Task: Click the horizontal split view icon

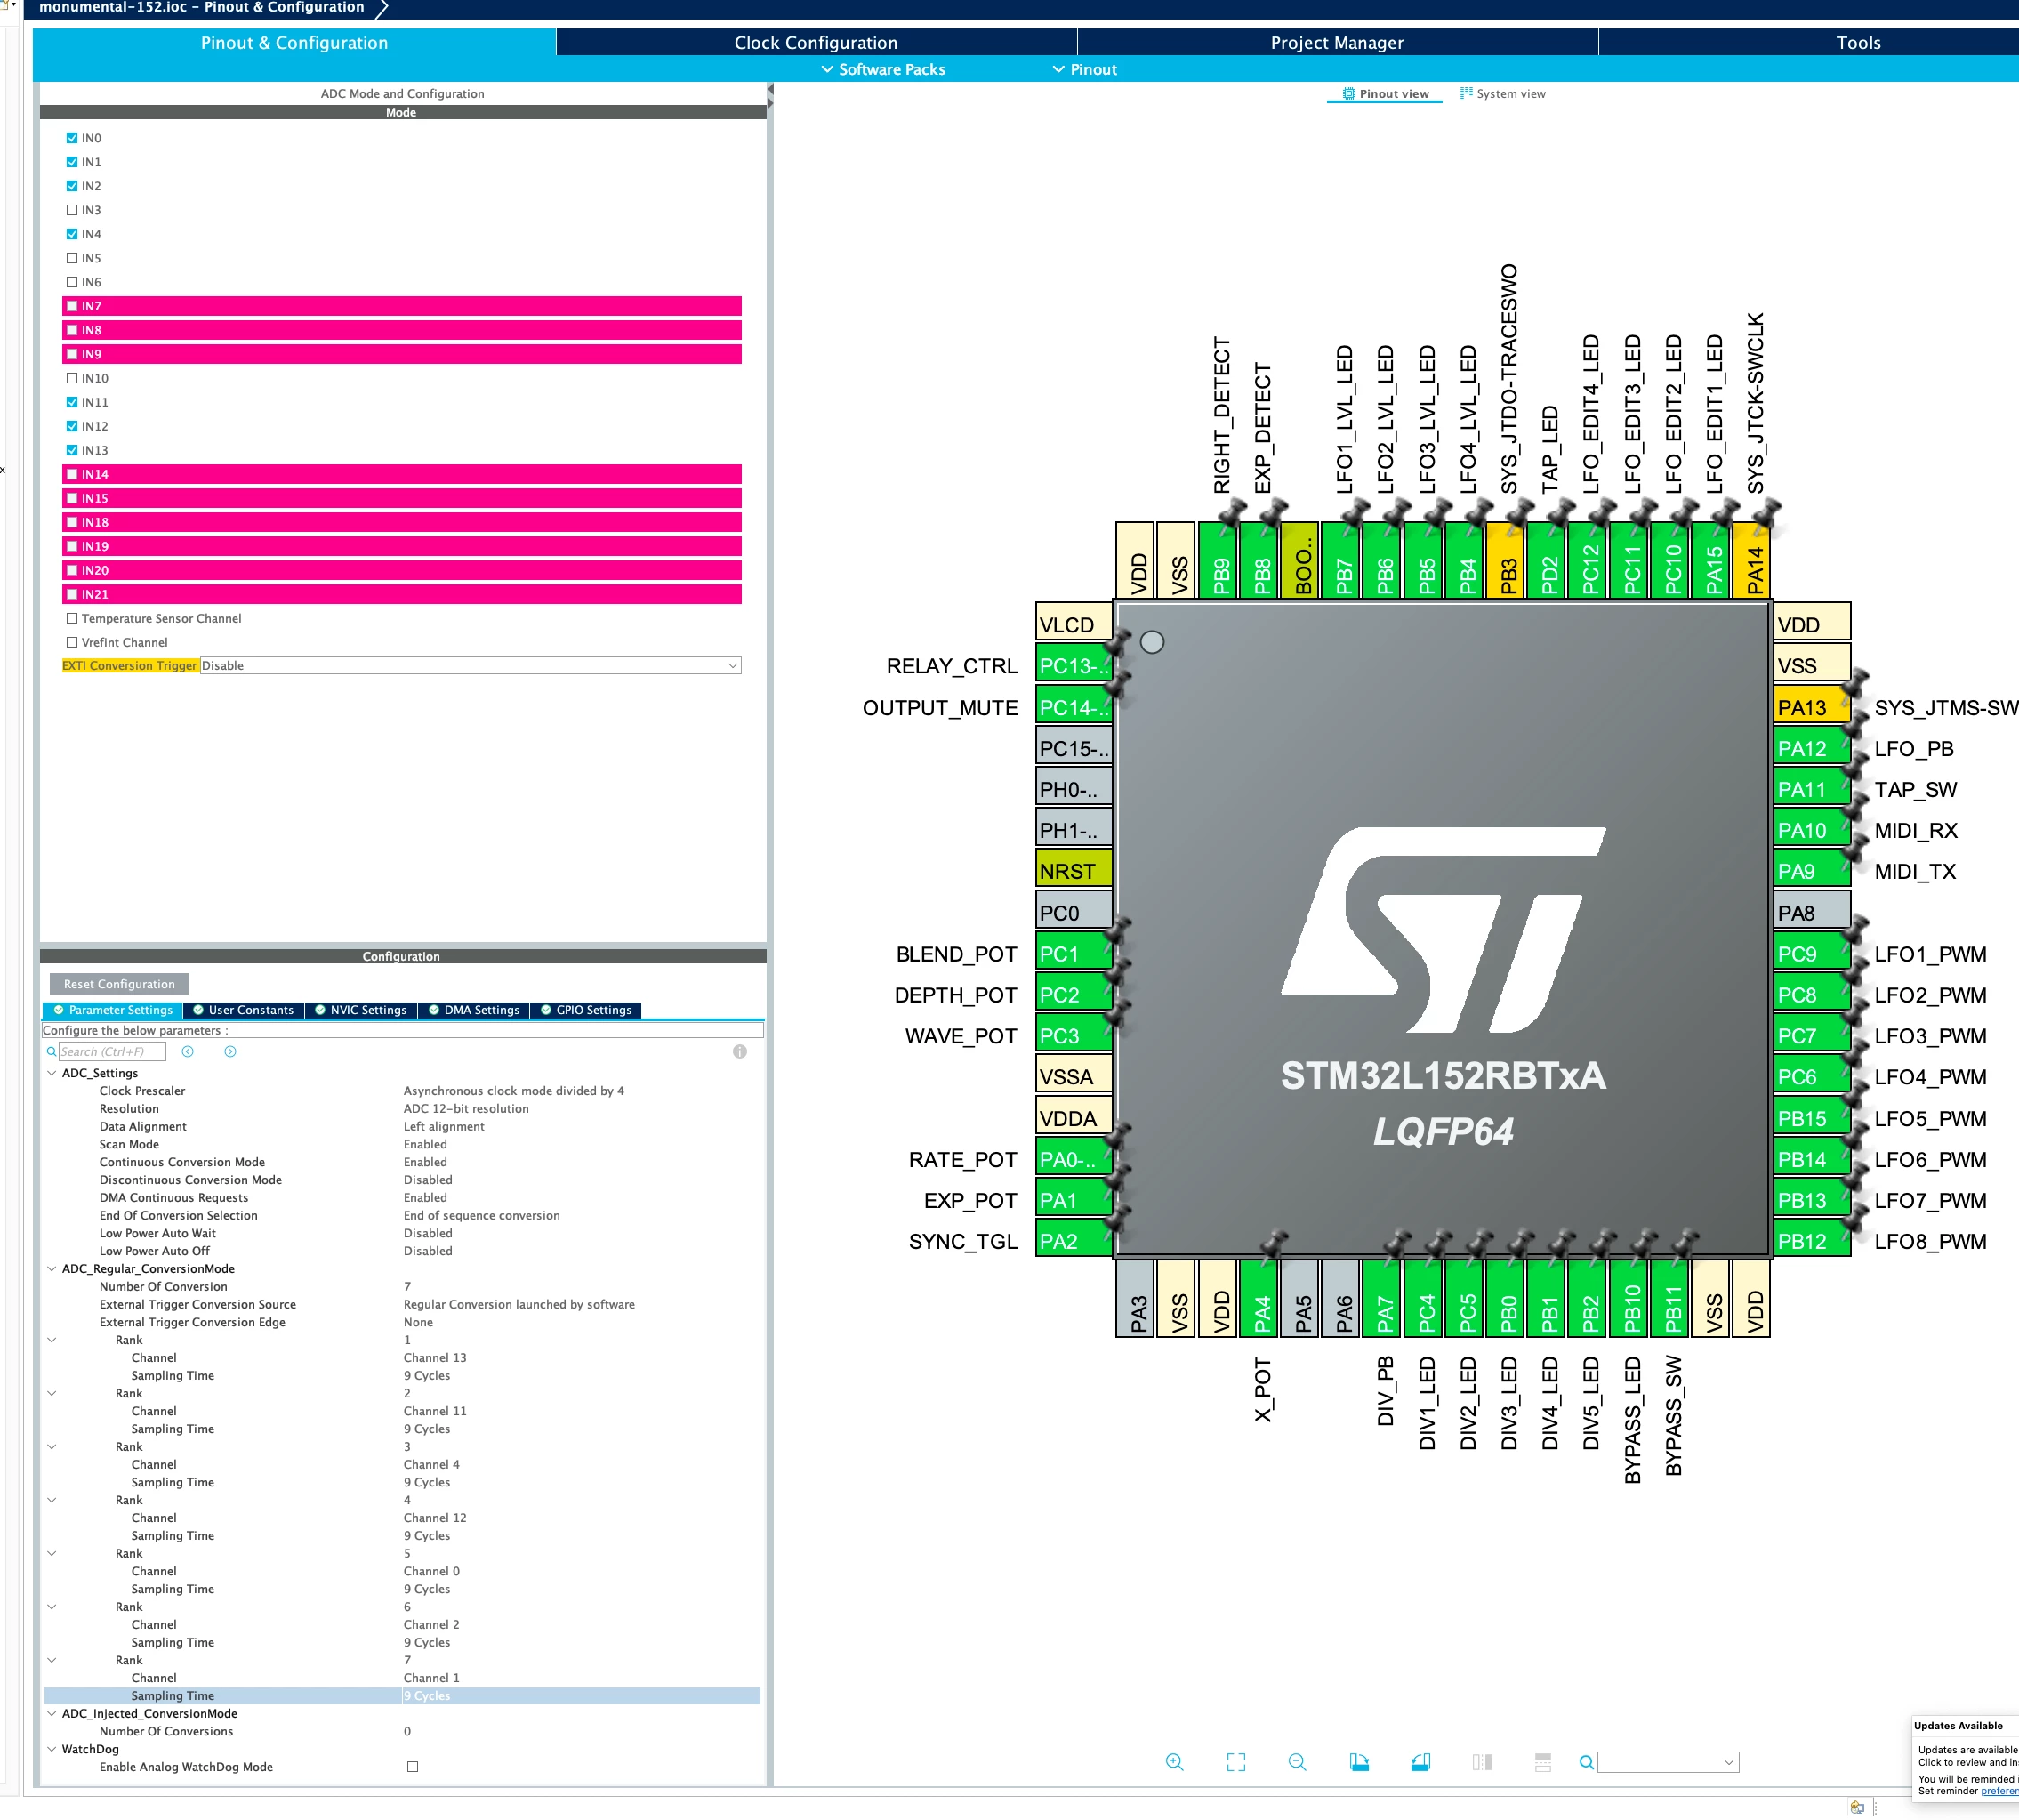Action: click(x=1543, y=1762)
